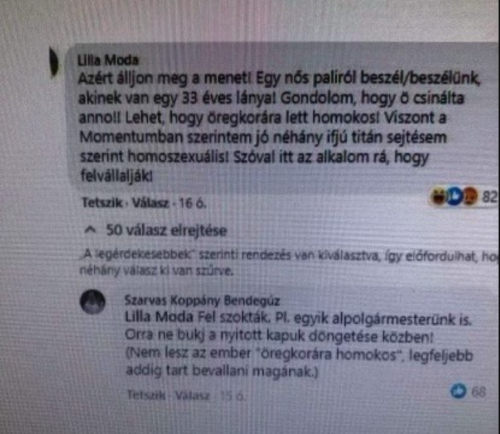The image size is (500, 434).
Task: Open the Lilla Moda author name link
Action: click(108, 60)
